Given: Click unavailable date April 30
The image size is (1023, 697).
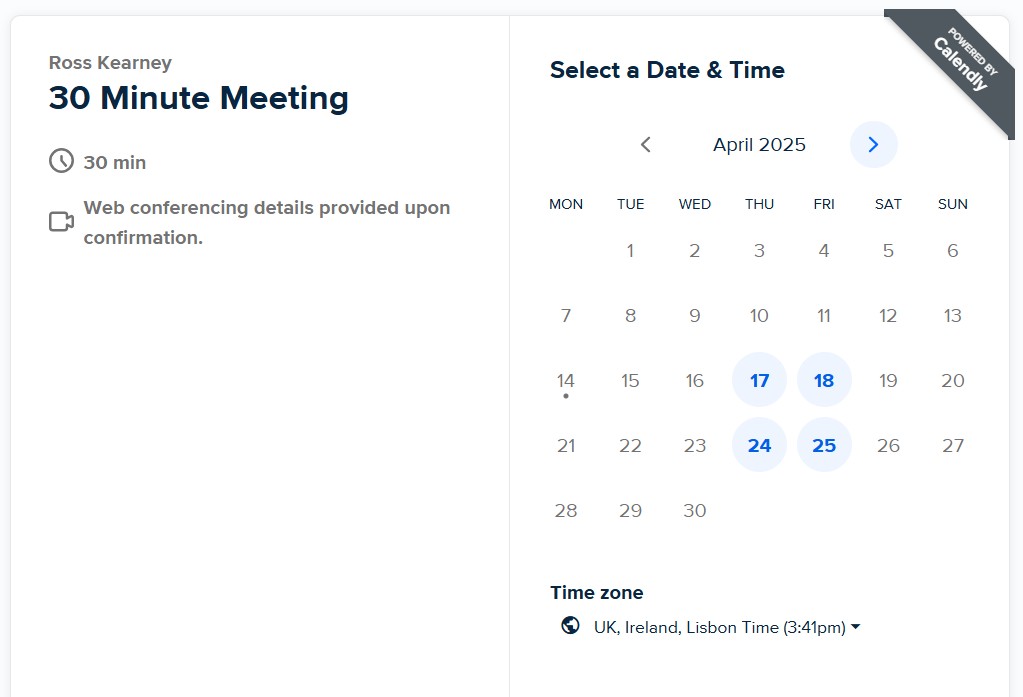Looking at the screenshot, I should (695, 510).
